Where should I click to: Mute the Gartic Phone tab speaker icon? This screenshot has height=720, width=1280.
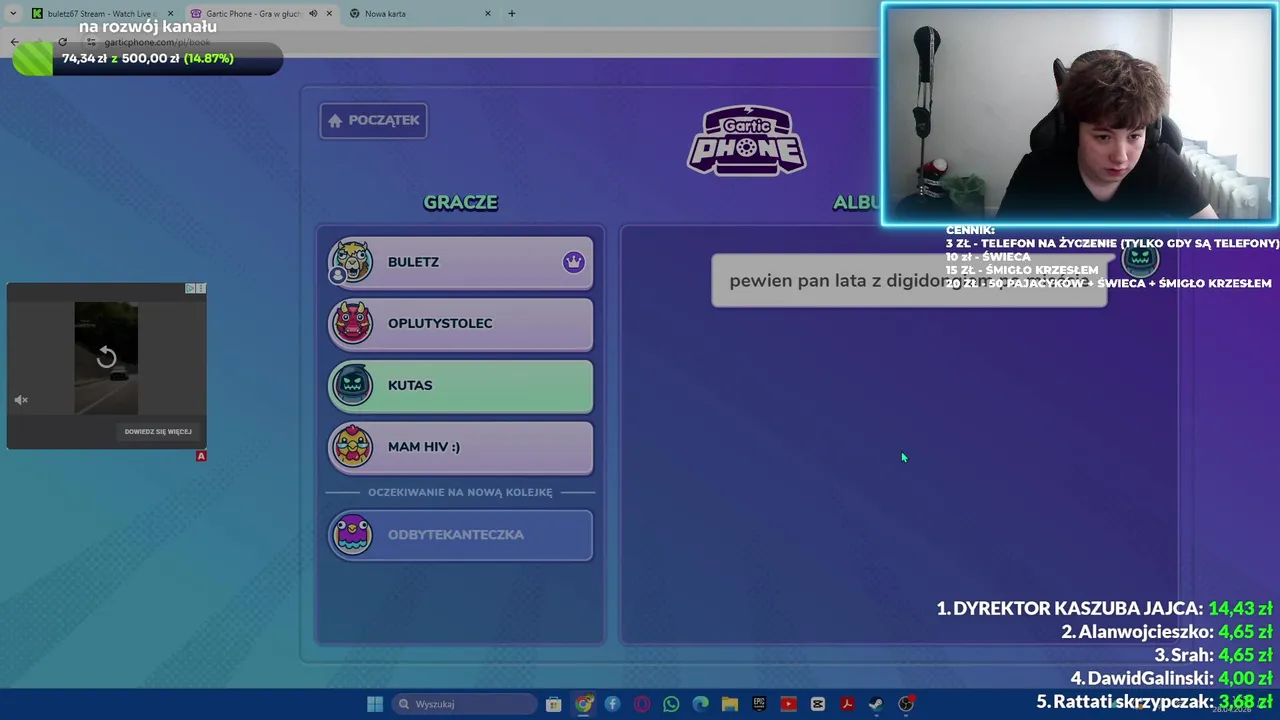[313, 14]
